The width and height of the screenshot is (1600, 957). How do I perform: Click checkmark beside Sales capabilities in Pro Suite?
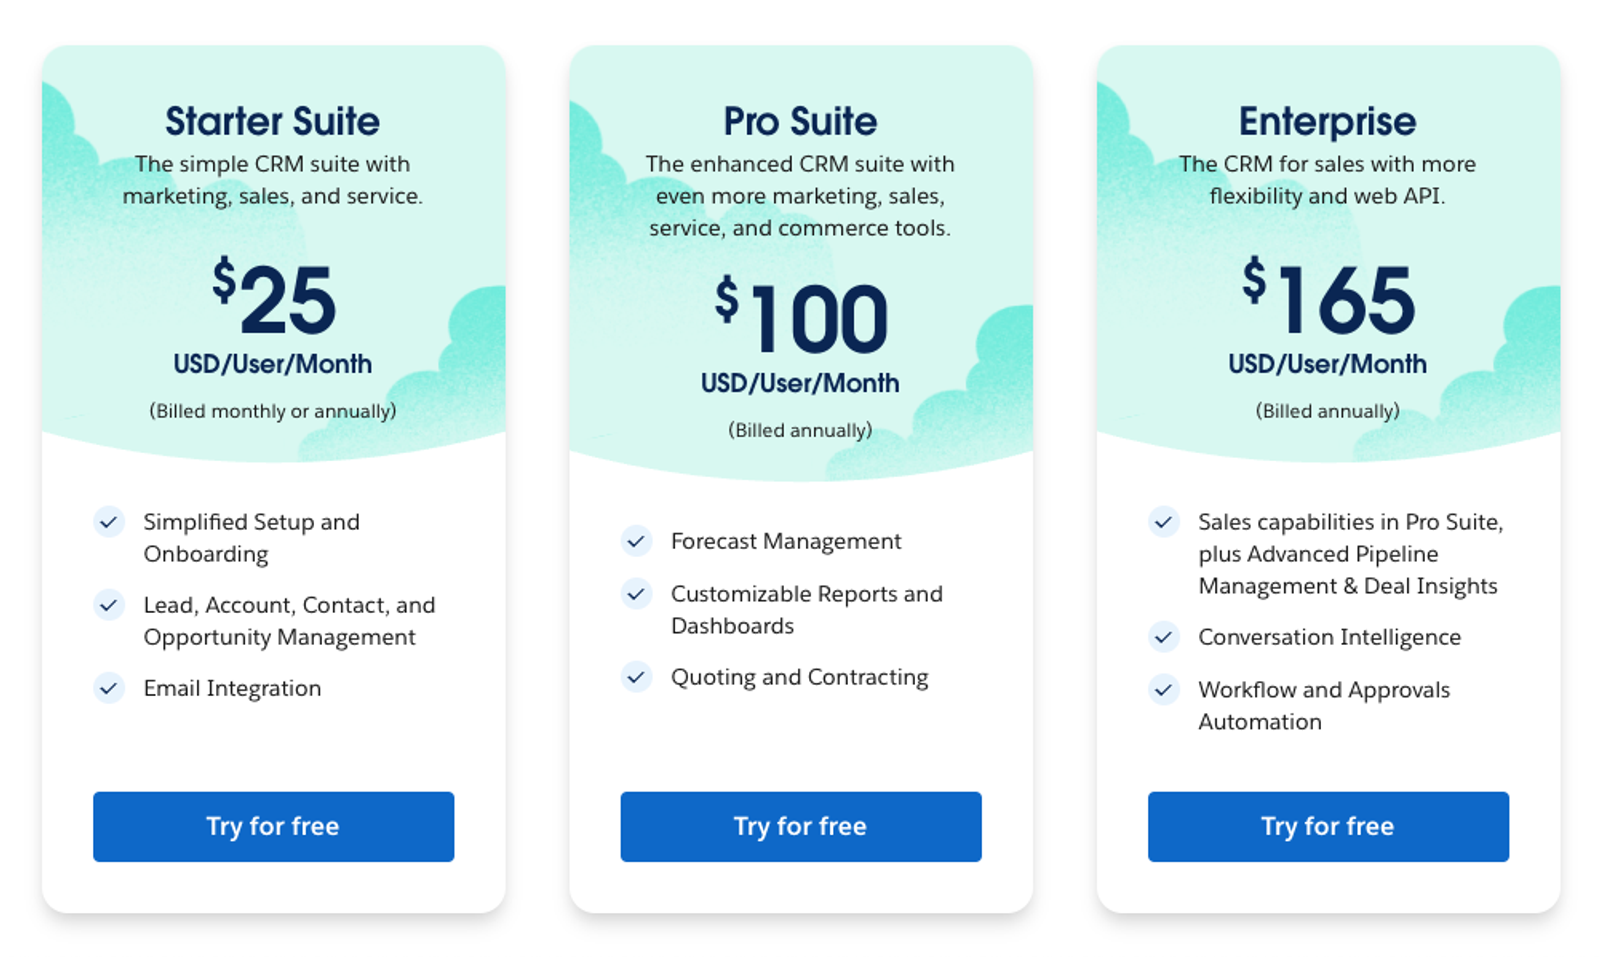click(x=1163, y=522)
